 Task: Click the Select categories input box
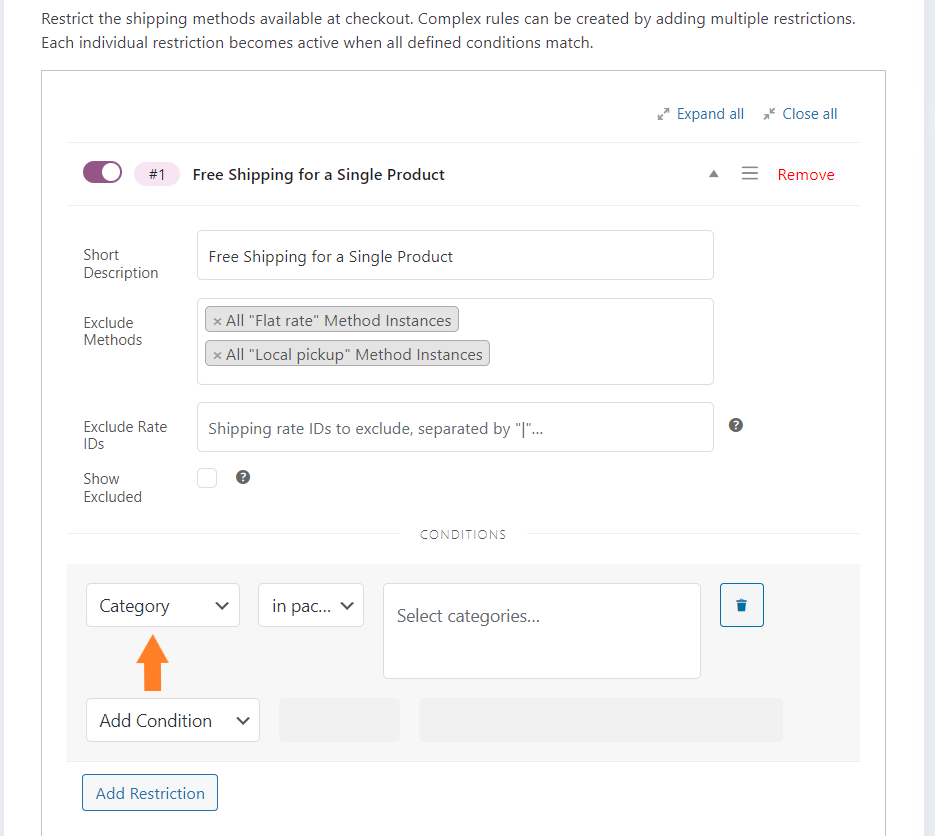point(541,631)
